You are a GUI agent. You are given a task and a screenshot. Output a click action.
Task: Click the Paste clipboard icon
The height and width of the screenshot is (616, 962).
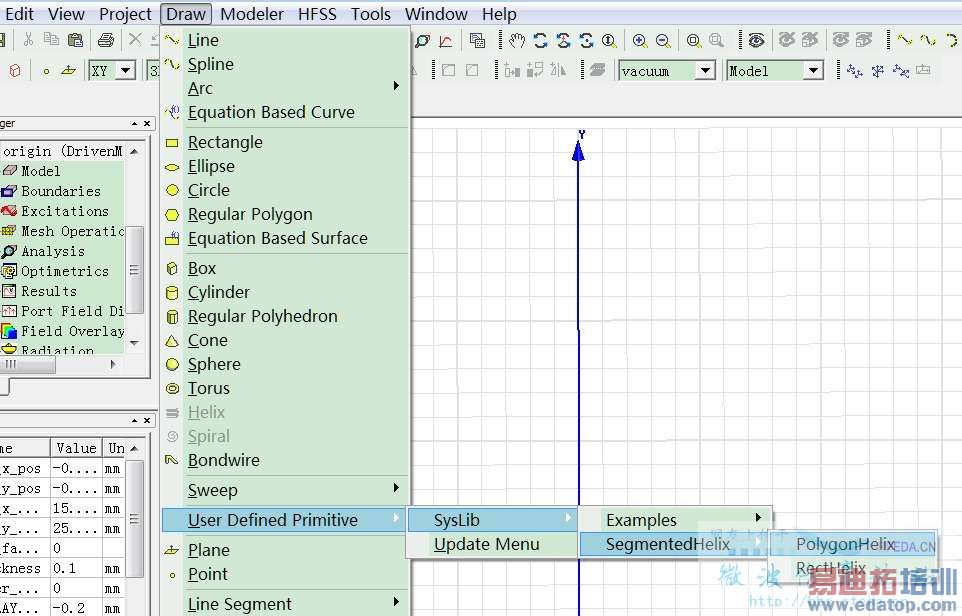[75, 40]
